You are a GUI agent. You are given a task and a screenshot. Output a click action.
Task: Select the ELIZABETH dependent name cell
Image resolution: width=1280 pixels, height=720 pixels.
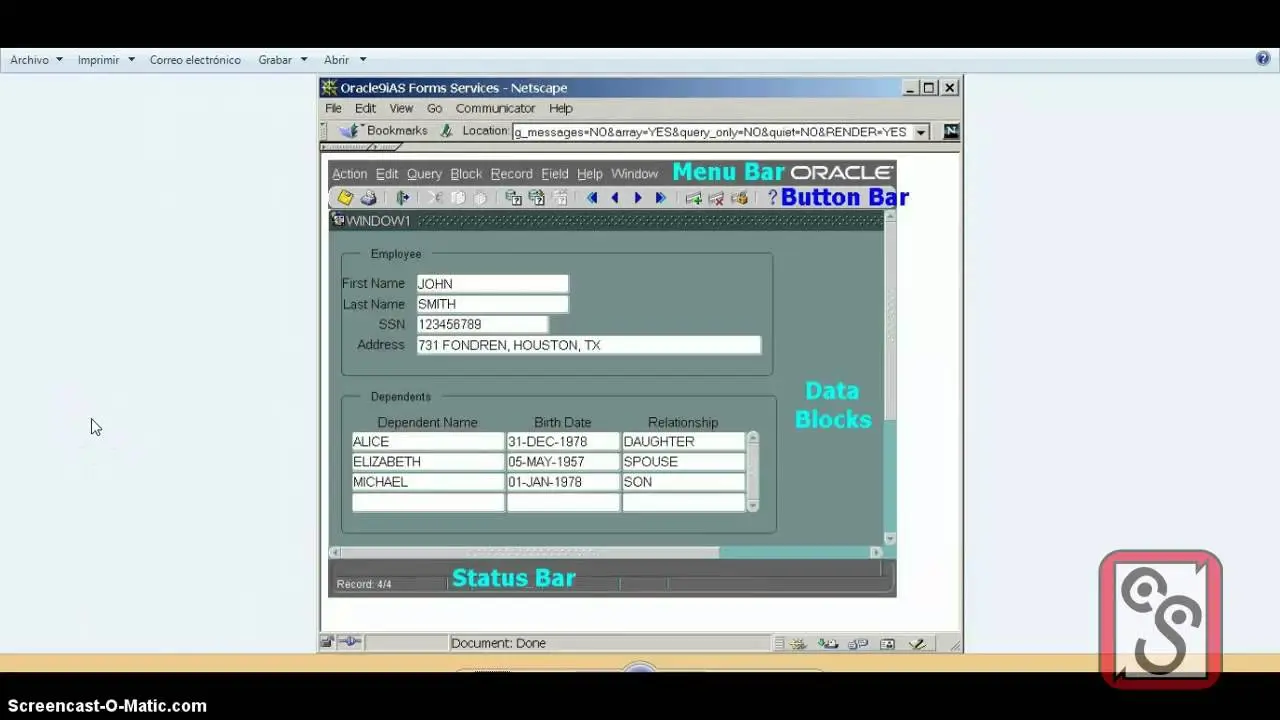[428, 462]
